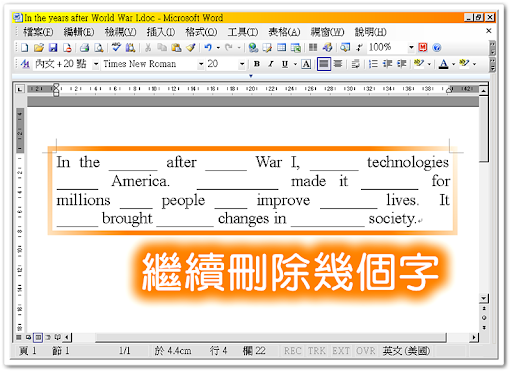This screenshot has height=373, width=512.
Task: Toggle display of formatting marks
Action: 359,48
